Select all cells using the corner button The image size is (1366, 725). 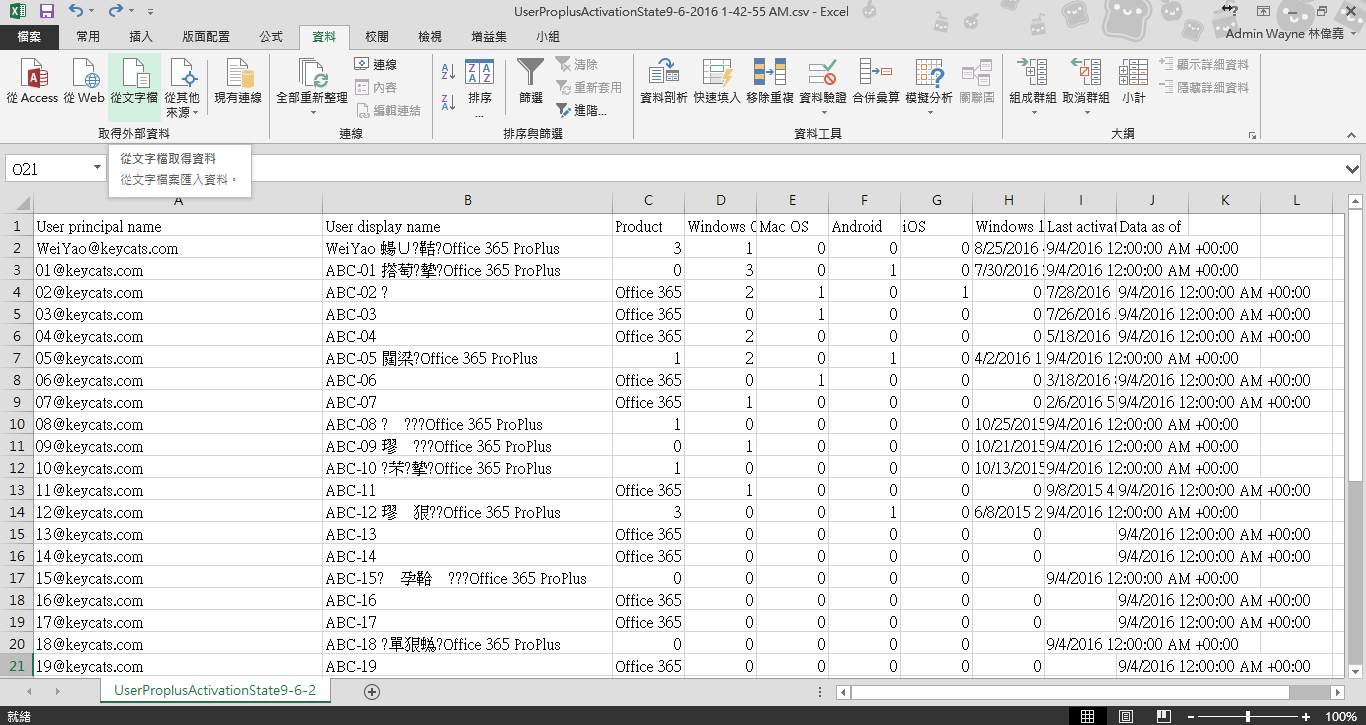click(17, 201)
